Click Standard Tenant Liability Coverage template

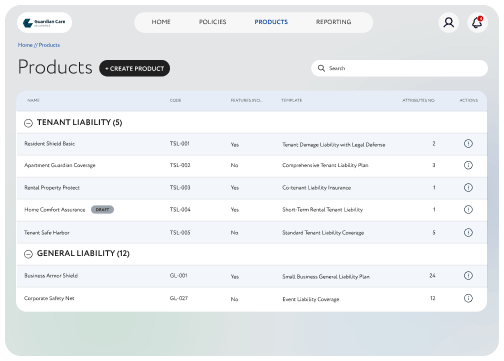pyautogui.click(x=323, y=233)
